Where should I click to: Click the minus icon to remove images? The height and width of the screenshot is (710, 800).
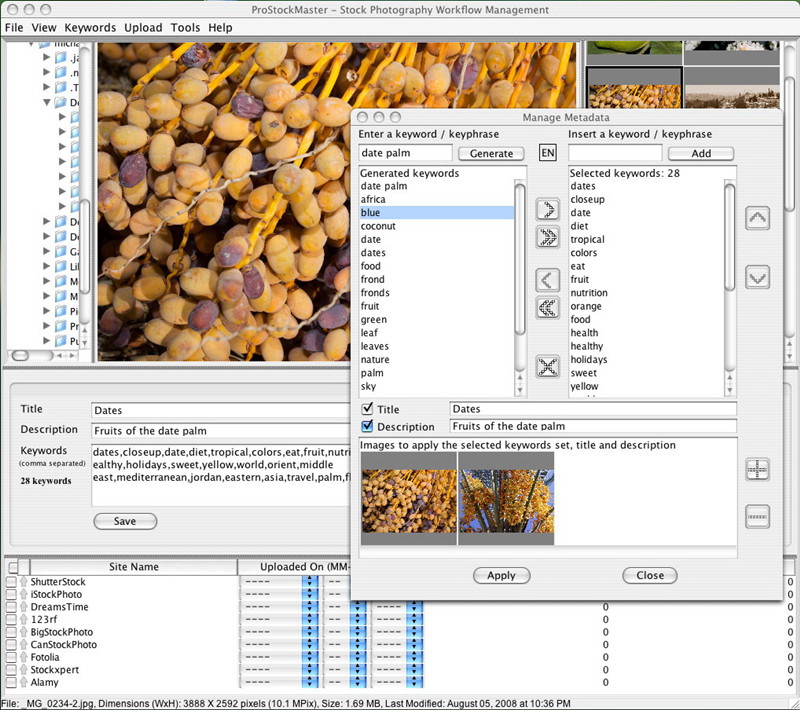pos(757,516)
